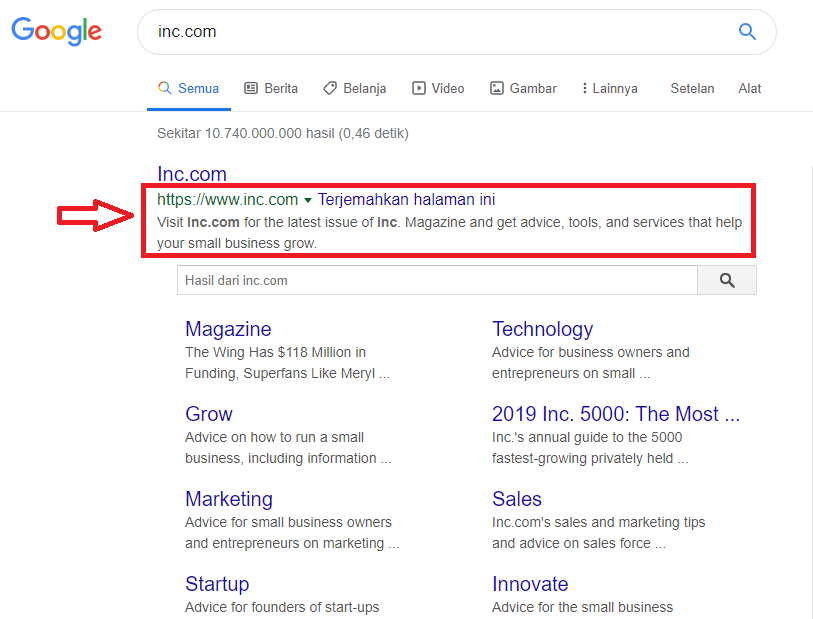813x619 pixels.
Task: Click the Video play icon tab
Action: 417,88
